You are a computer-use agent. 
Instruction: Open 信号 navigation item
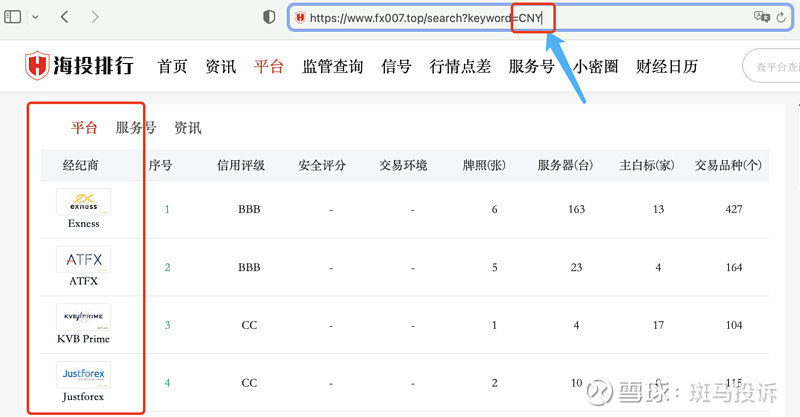click(x=396, y=66)
